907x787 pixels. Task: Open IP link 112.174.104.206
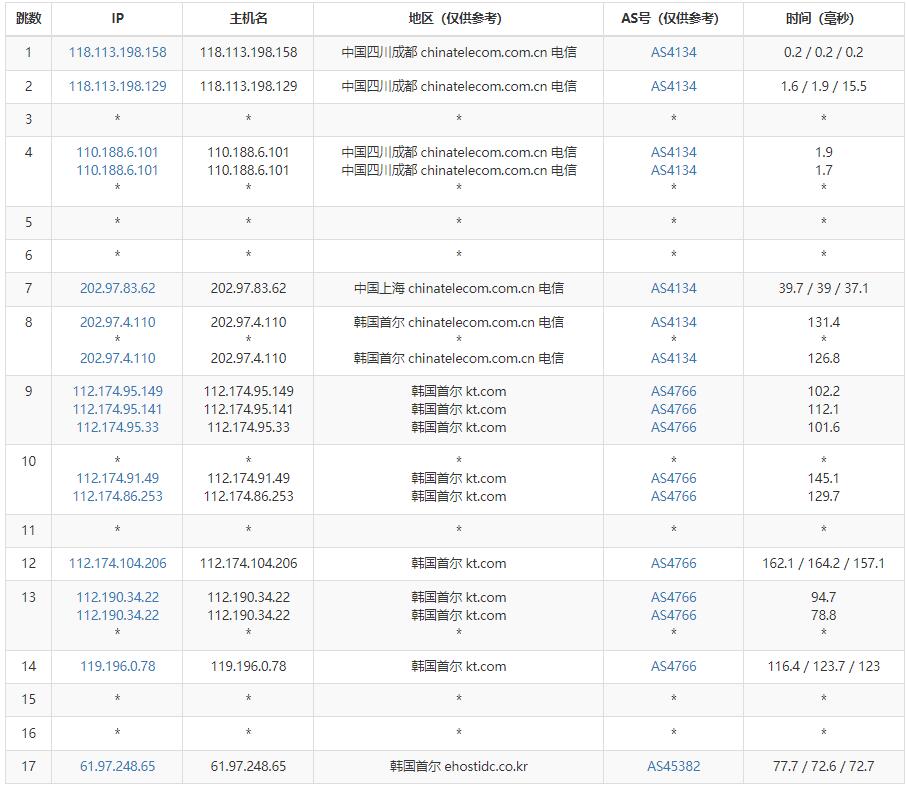pos(117,563)
